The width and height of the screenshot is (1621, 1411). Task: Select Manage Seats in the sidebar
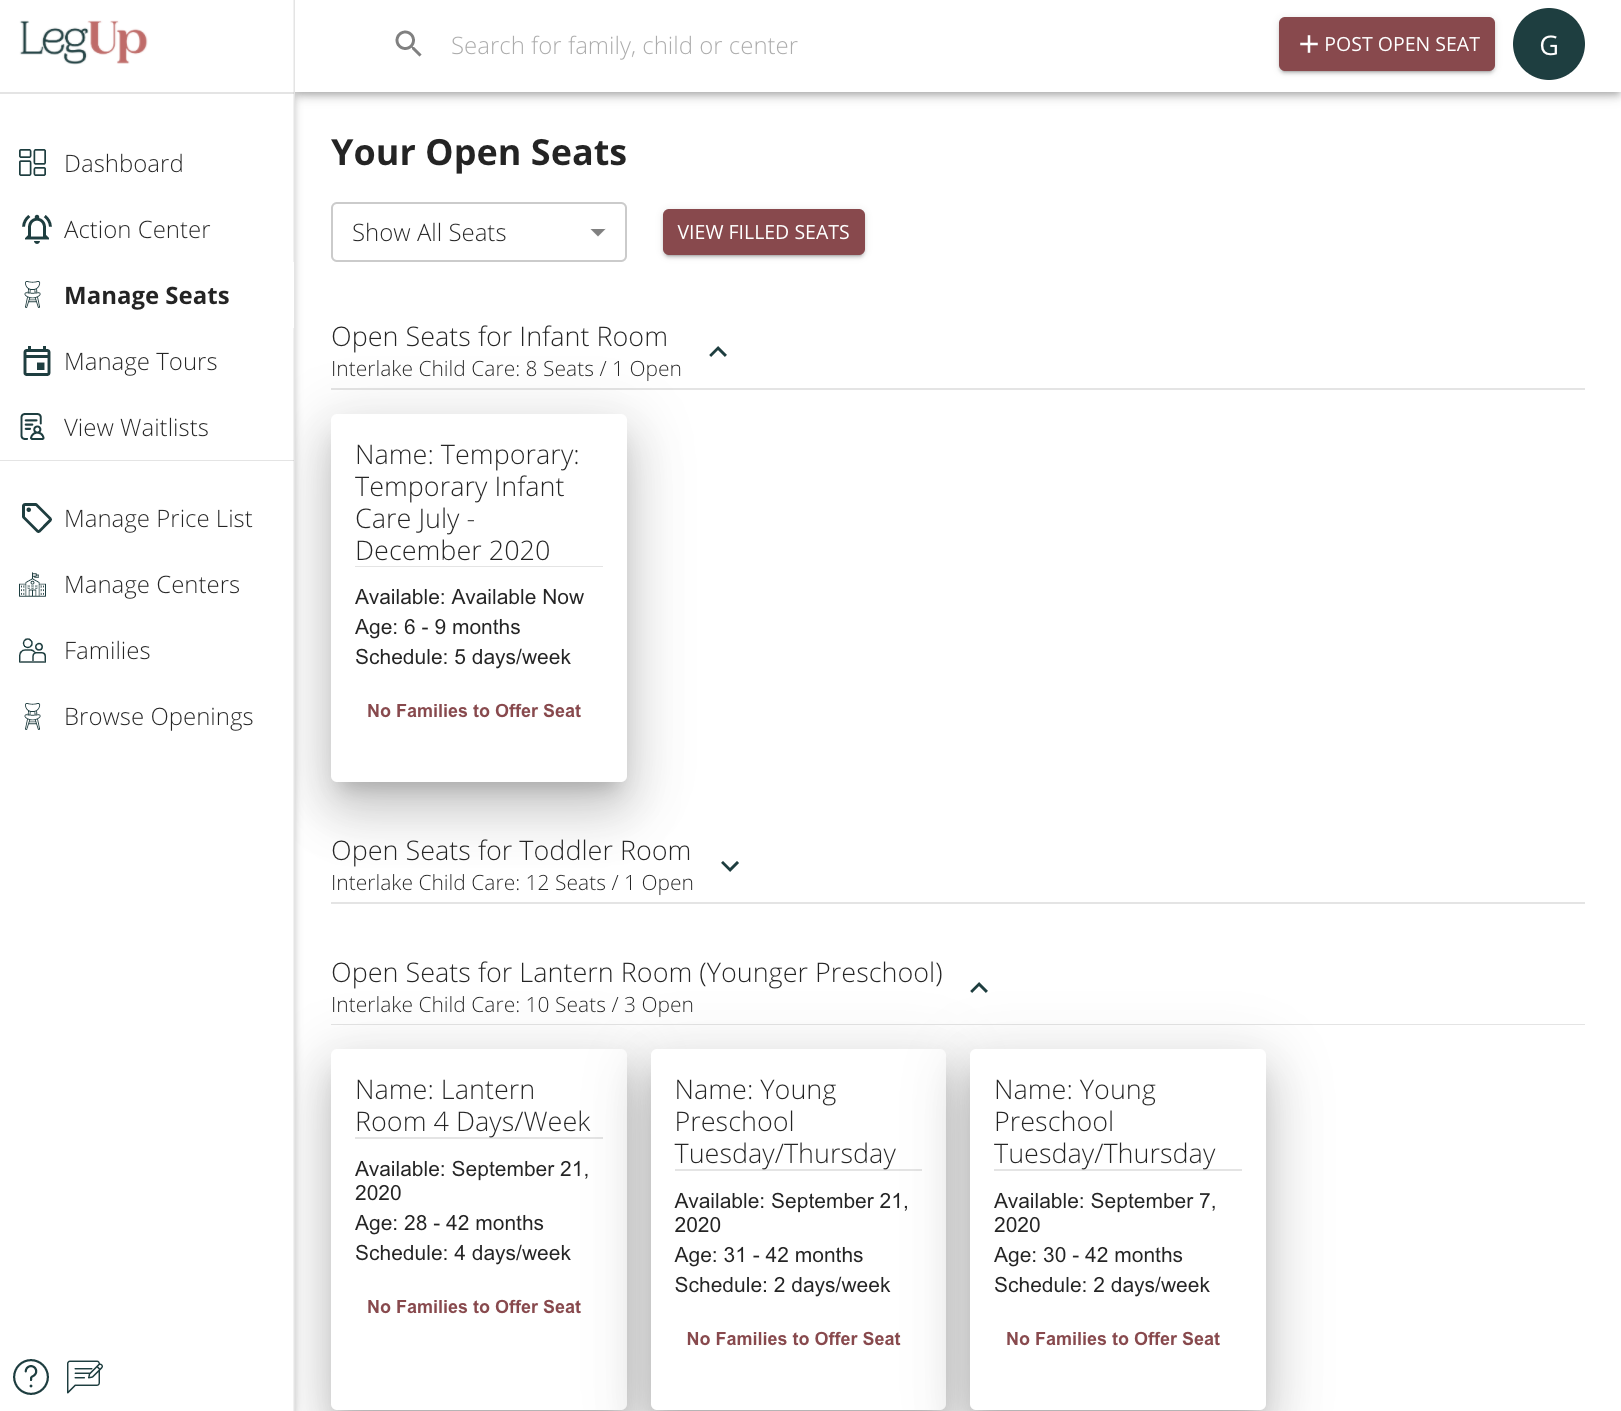tap(147, 295)
